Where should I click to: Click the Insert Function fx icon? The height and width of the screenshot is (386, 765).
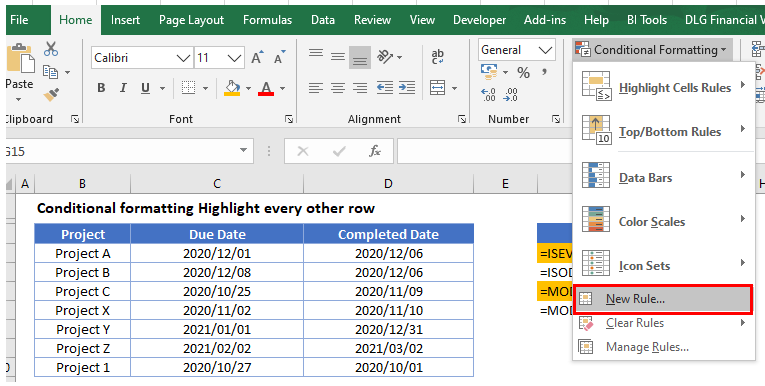[375, 151]
